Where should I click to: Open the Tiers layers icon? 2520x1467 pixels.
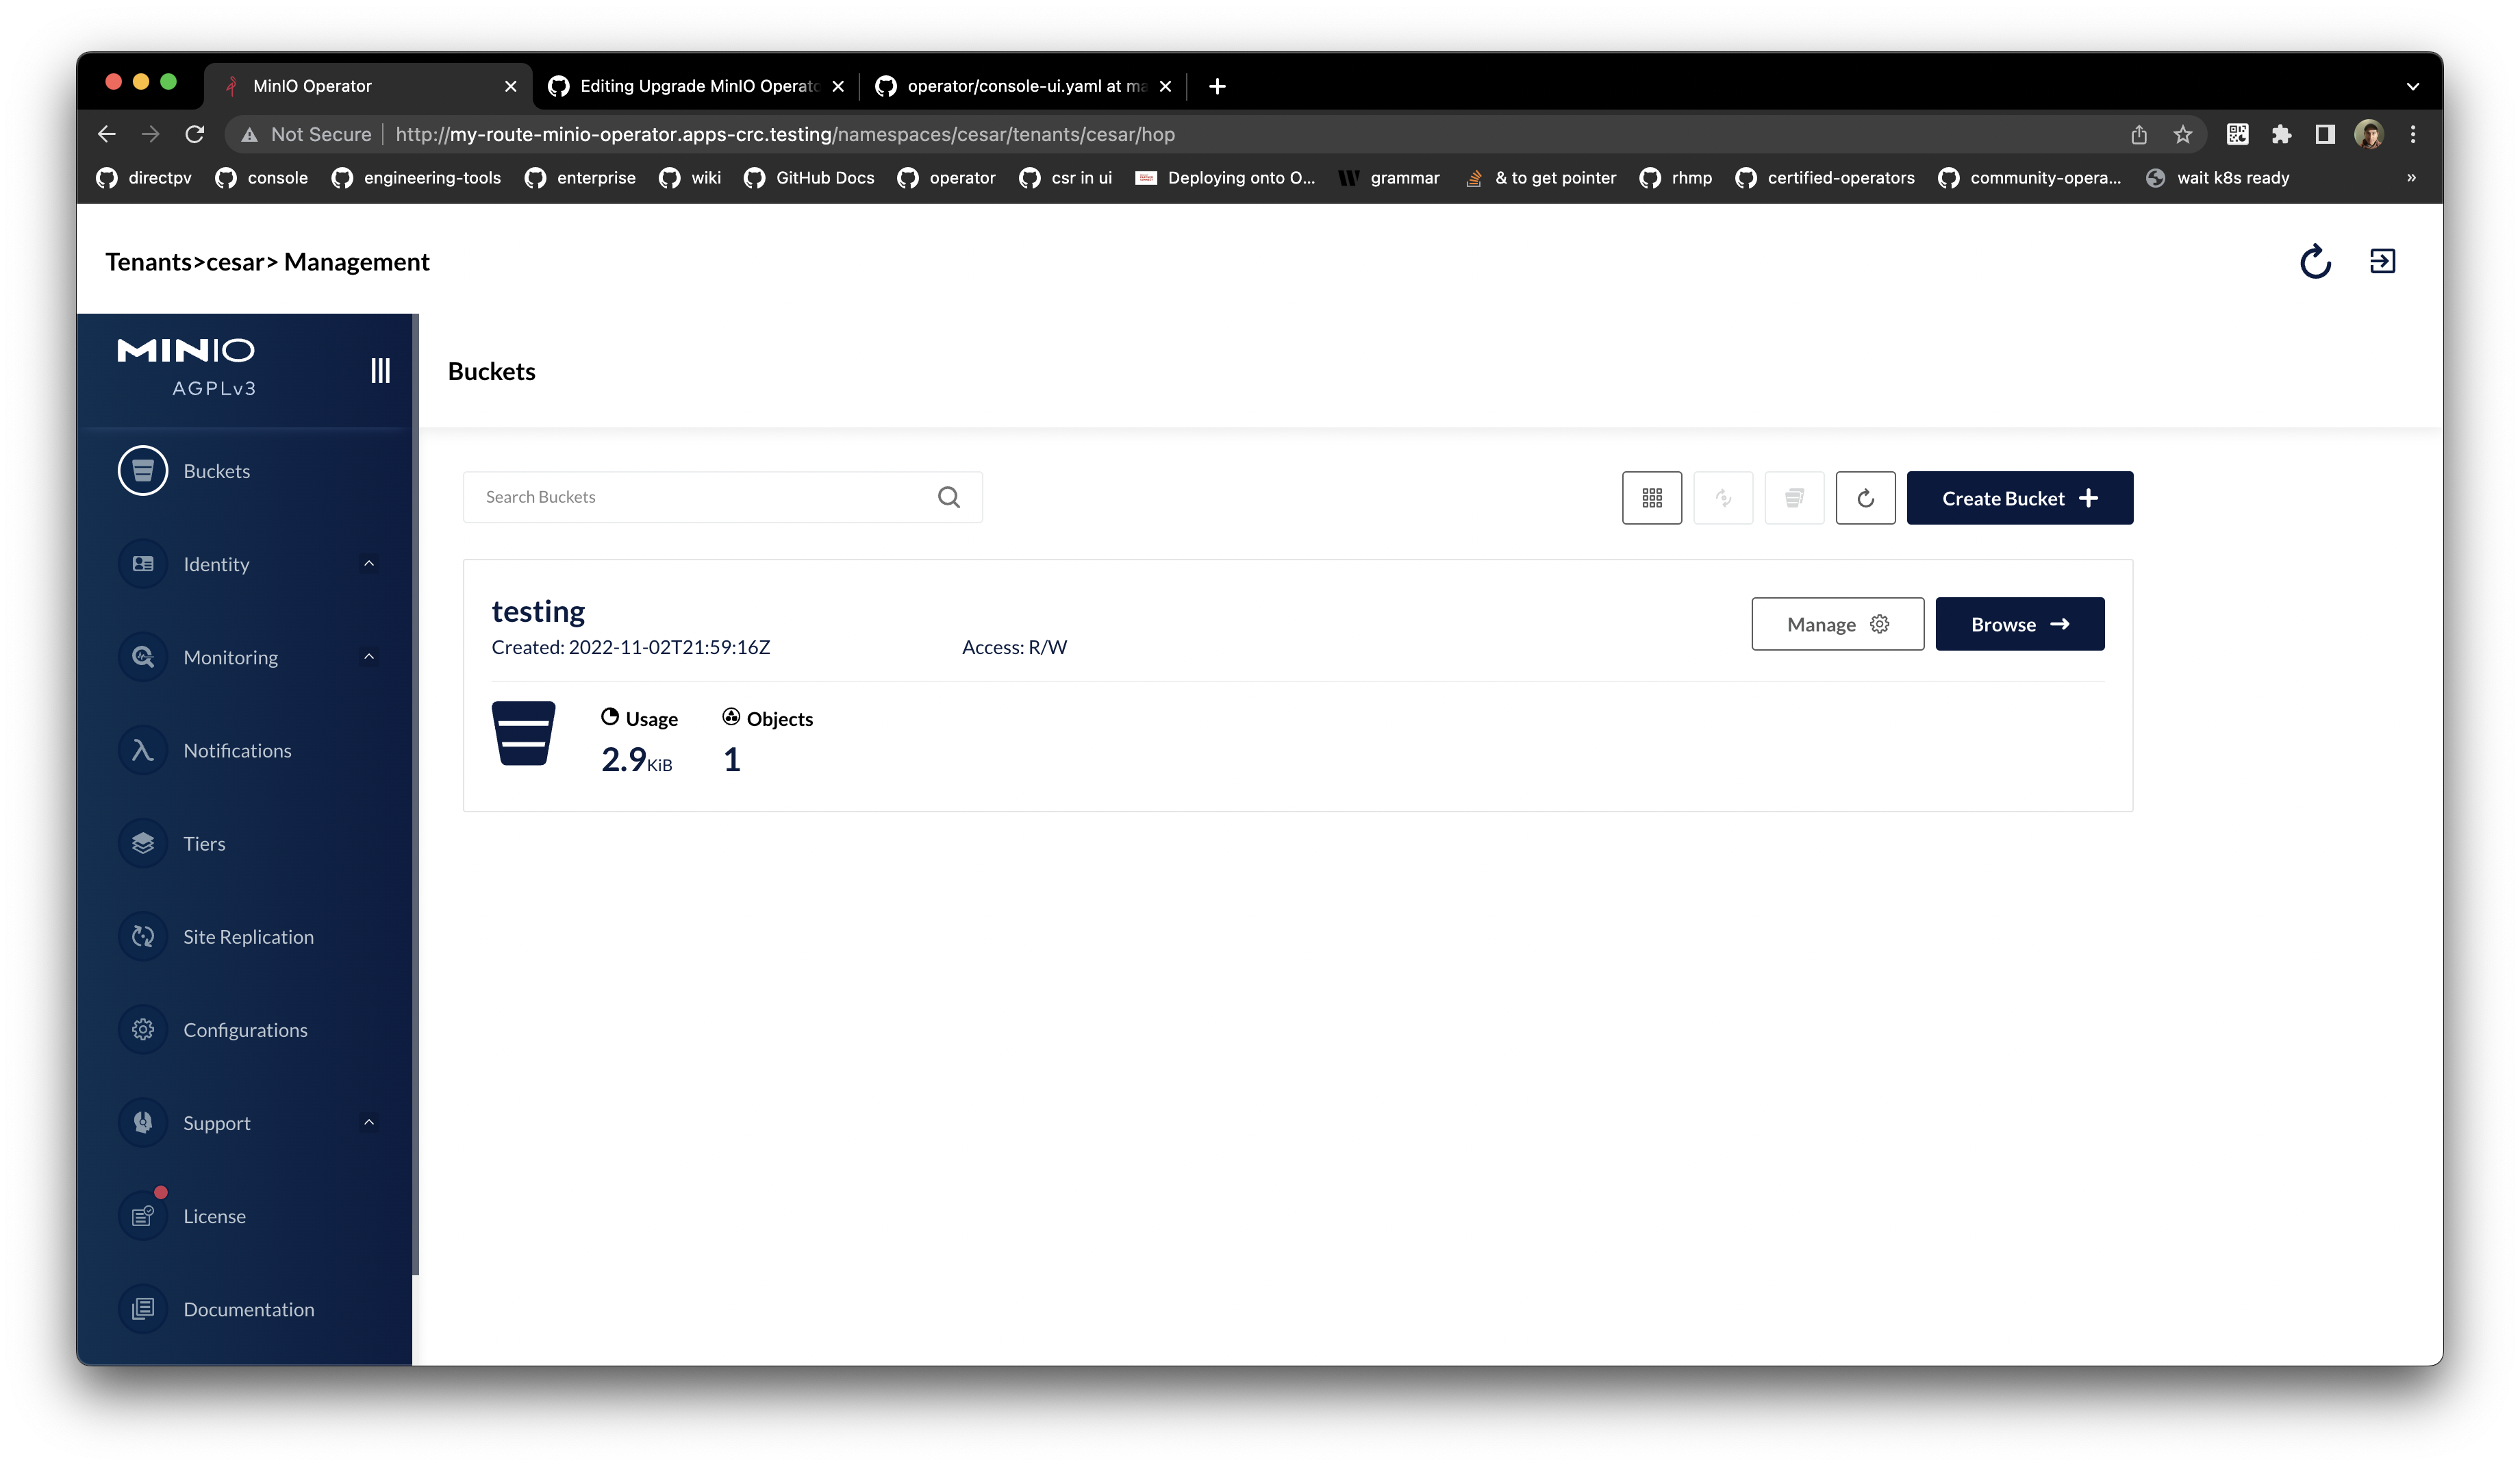[x=143, y=843]
